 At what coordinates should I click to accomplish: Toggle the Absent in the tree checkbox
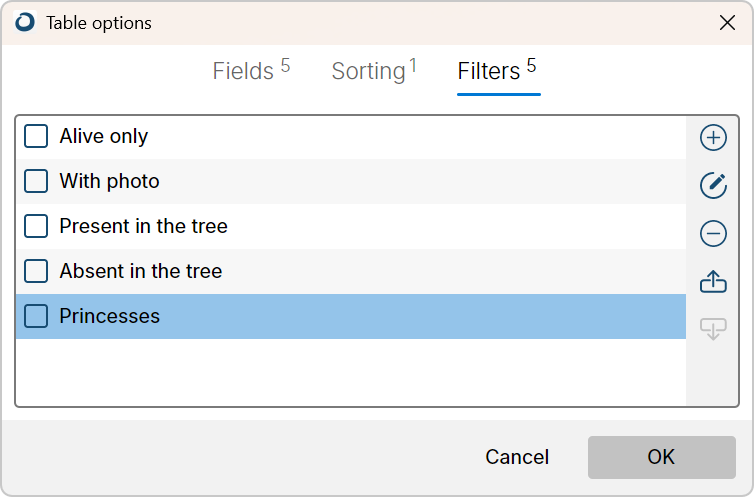(x=36, y=271)
